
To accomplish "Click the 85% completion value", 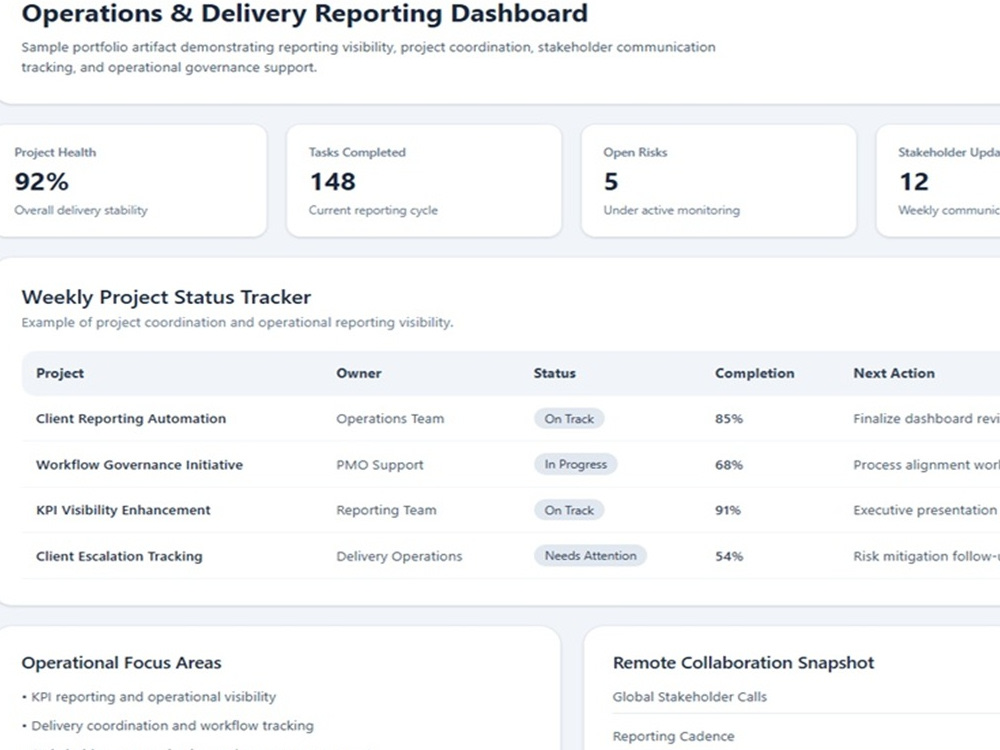I will [x=729, y=419].
